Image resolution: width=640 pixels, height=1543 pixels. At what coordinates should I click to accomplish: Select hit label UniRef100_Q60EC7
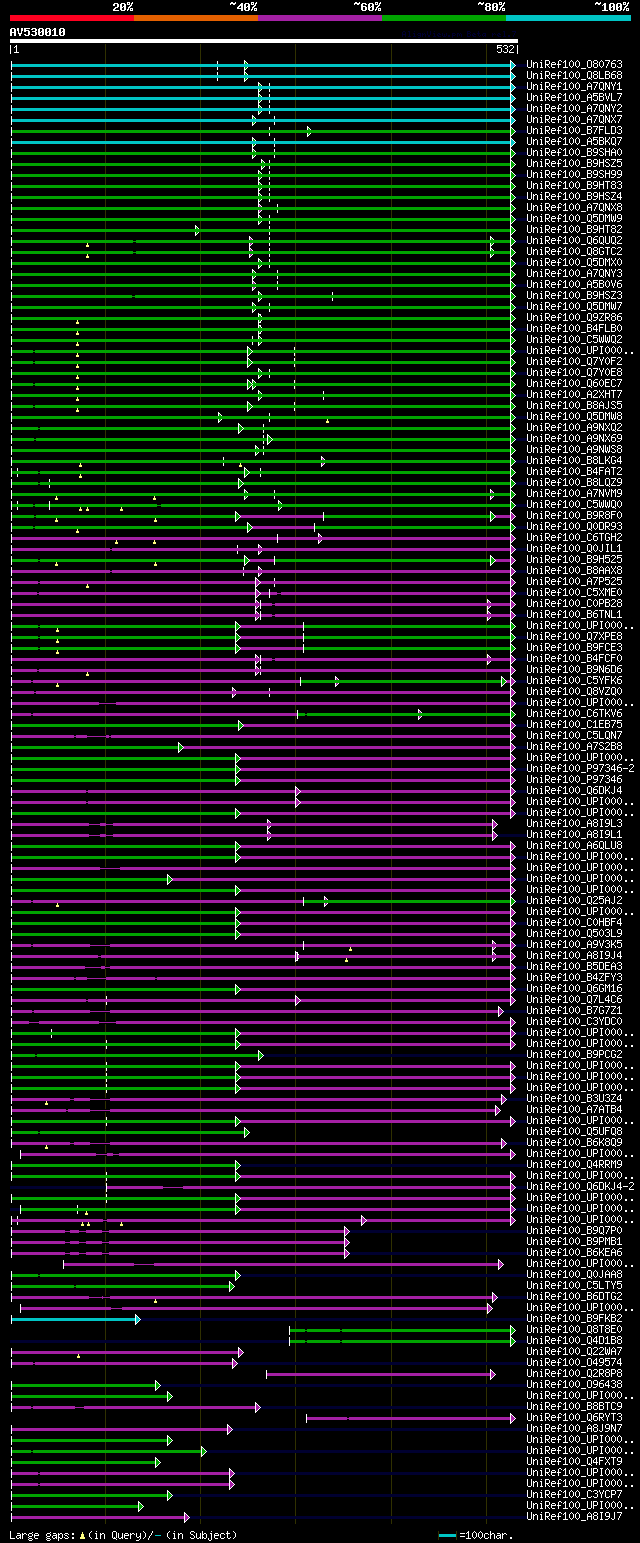coord(574,383)
